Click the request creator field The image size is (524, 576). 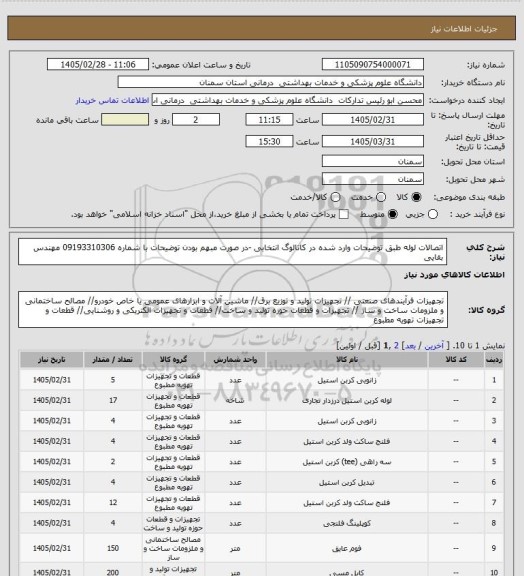[288, 100]
